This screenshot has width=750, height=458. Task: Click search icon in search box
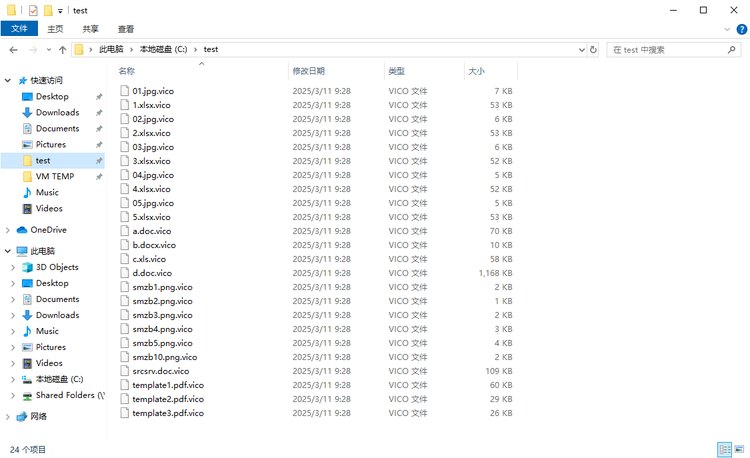[733, 49]
